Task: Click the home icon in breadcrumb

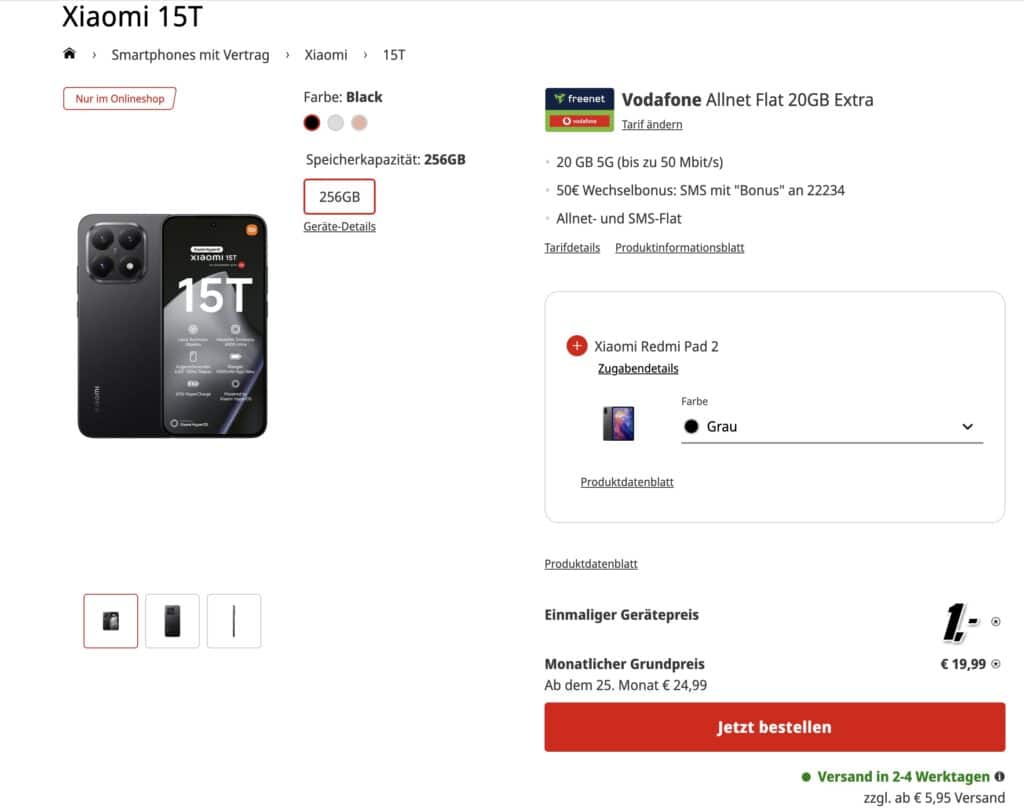Action: click(x=69, y=54)
